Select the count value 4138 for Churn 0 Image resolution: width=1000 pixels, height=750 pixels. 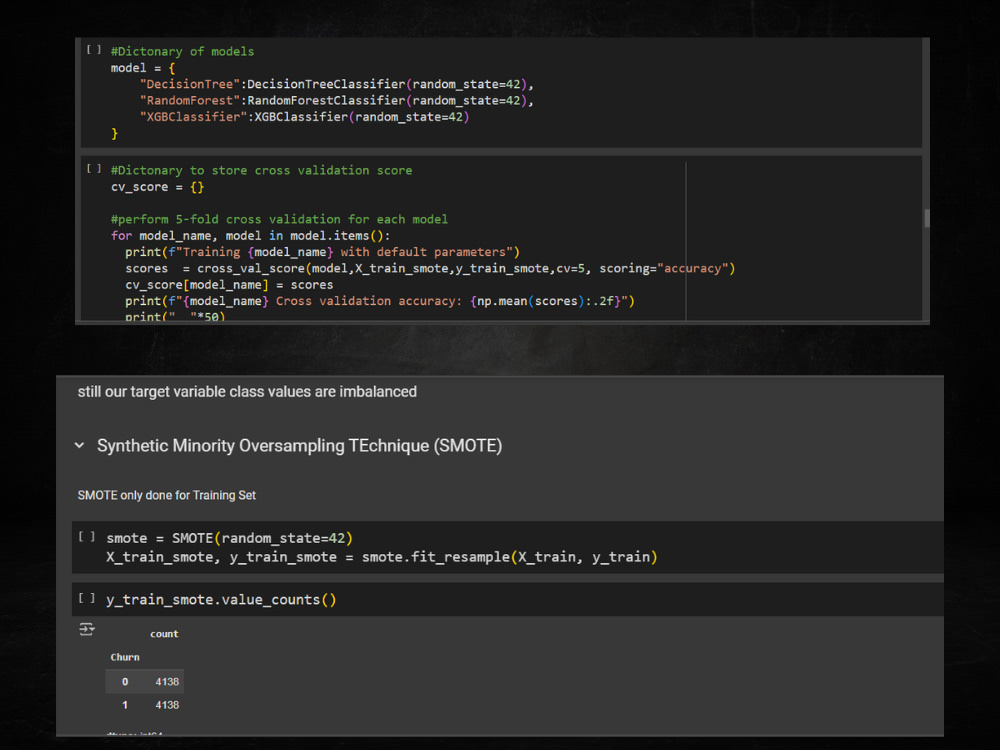167,682
